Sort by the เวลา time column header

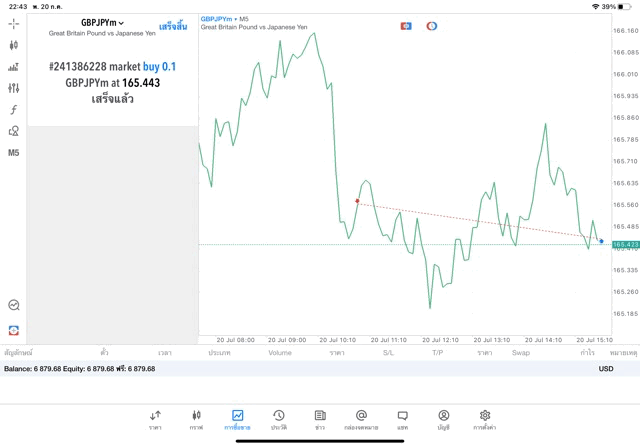click(x=165, y=352)
